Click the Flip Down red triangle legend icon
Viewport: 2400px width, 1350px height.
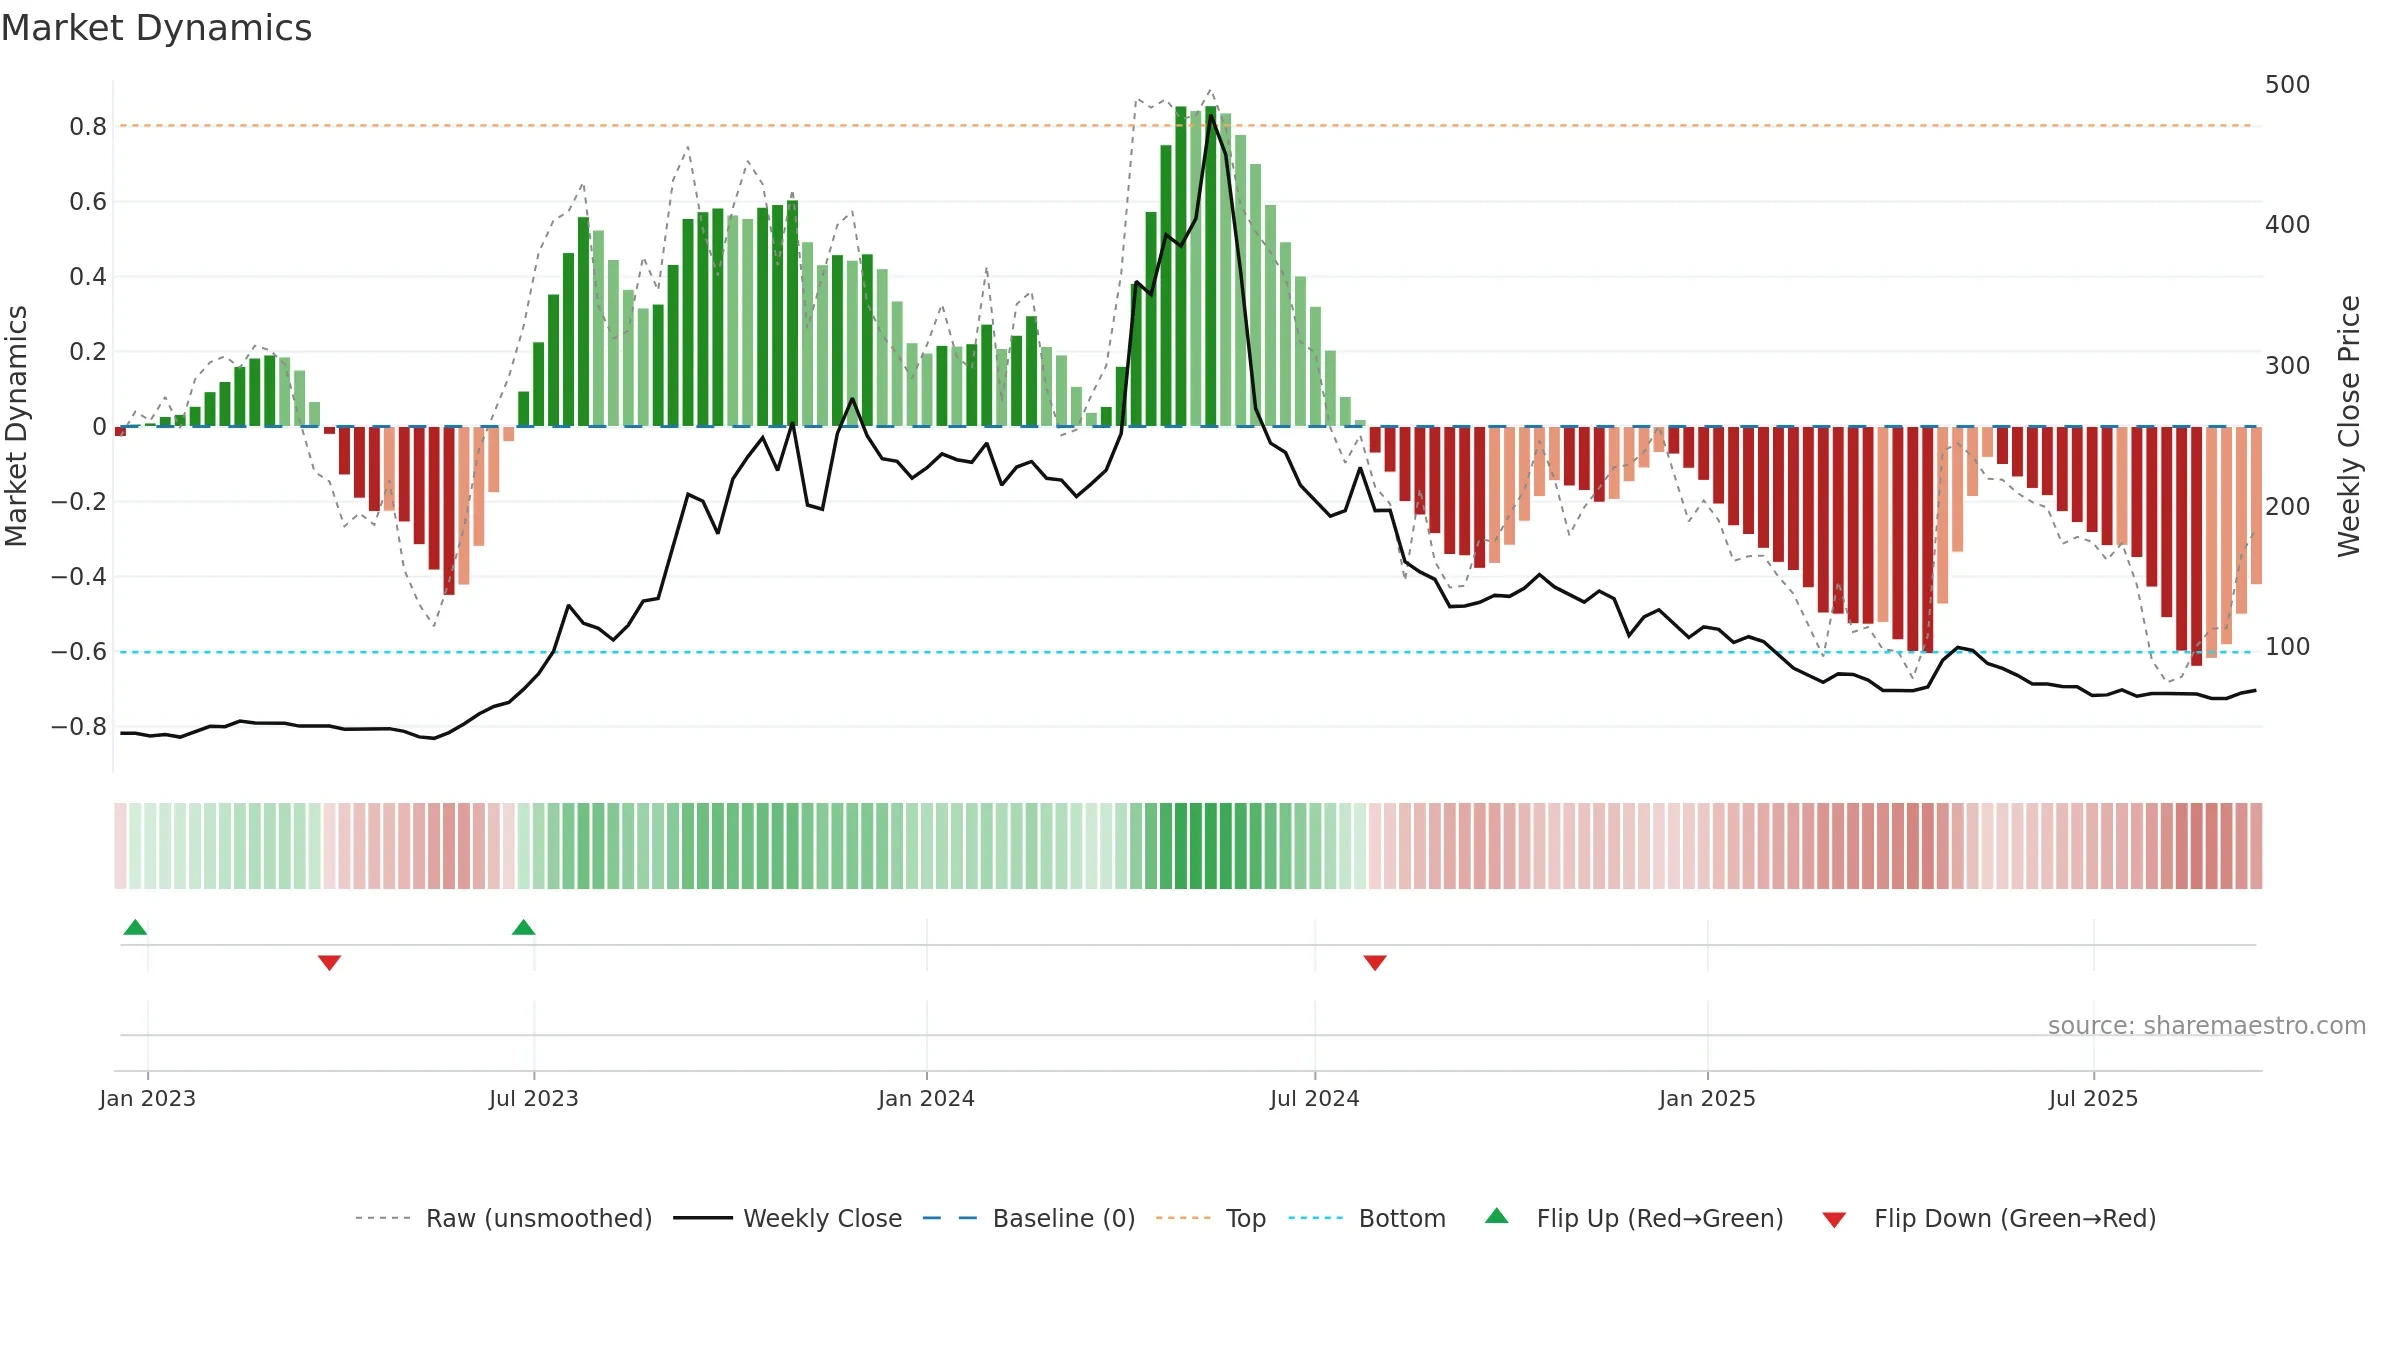(x=1834, y=1220)
